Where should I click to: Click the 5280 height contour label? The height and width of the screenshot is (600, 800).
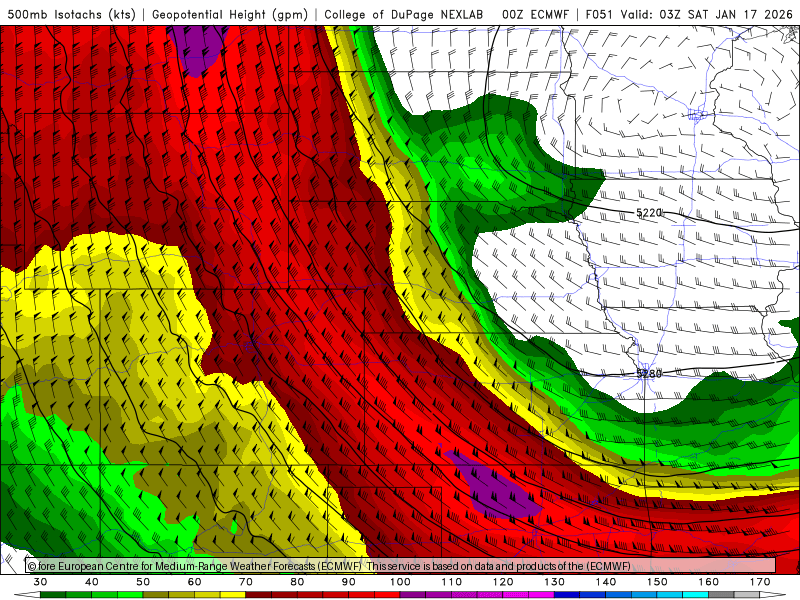(x=648, y=374)
